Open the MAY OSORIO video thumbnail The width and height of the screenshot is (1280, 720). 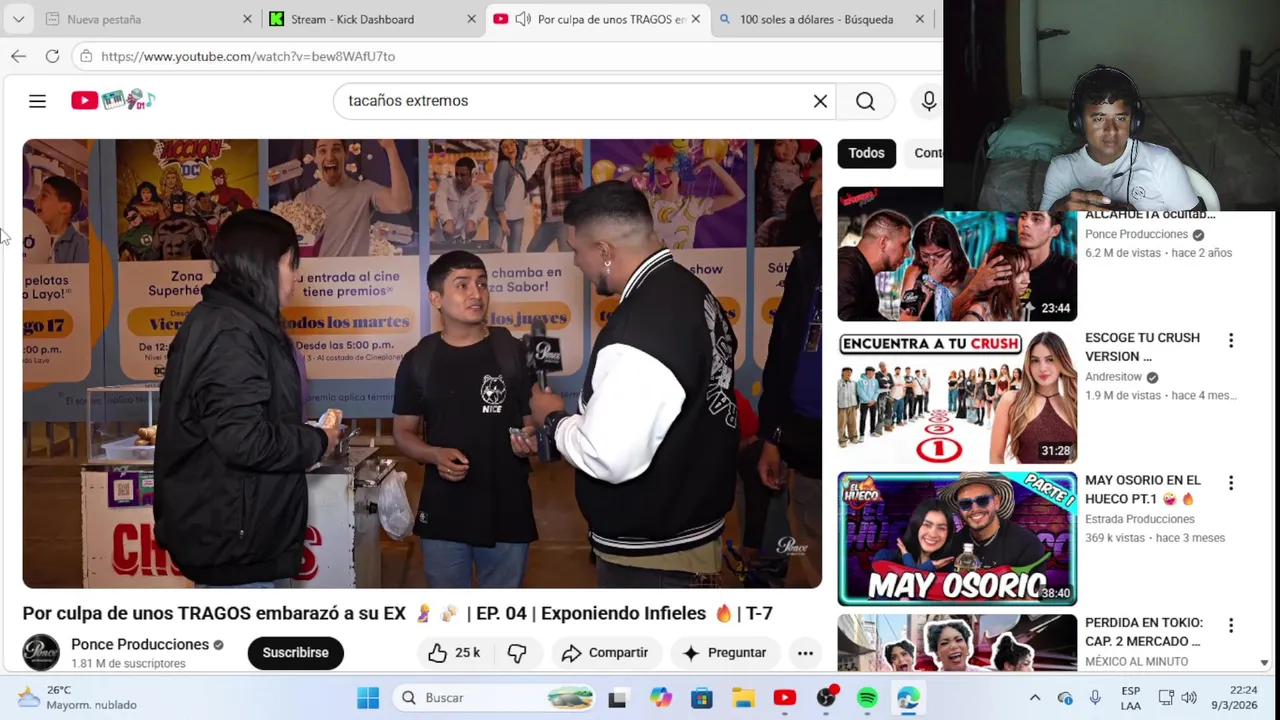coord(957,539)
